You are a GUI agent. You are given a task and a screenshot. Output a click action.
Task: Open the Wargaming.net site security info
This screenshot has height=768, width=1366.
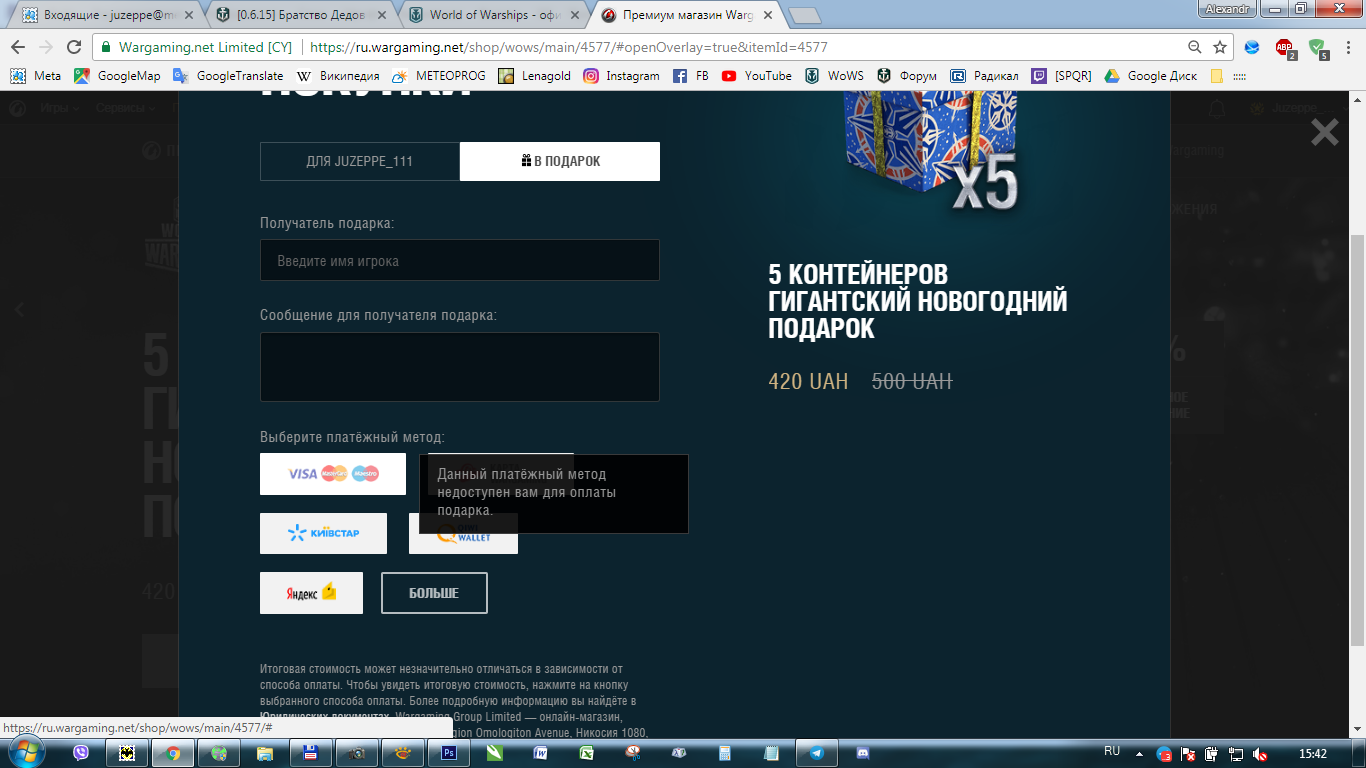point(196,47)
